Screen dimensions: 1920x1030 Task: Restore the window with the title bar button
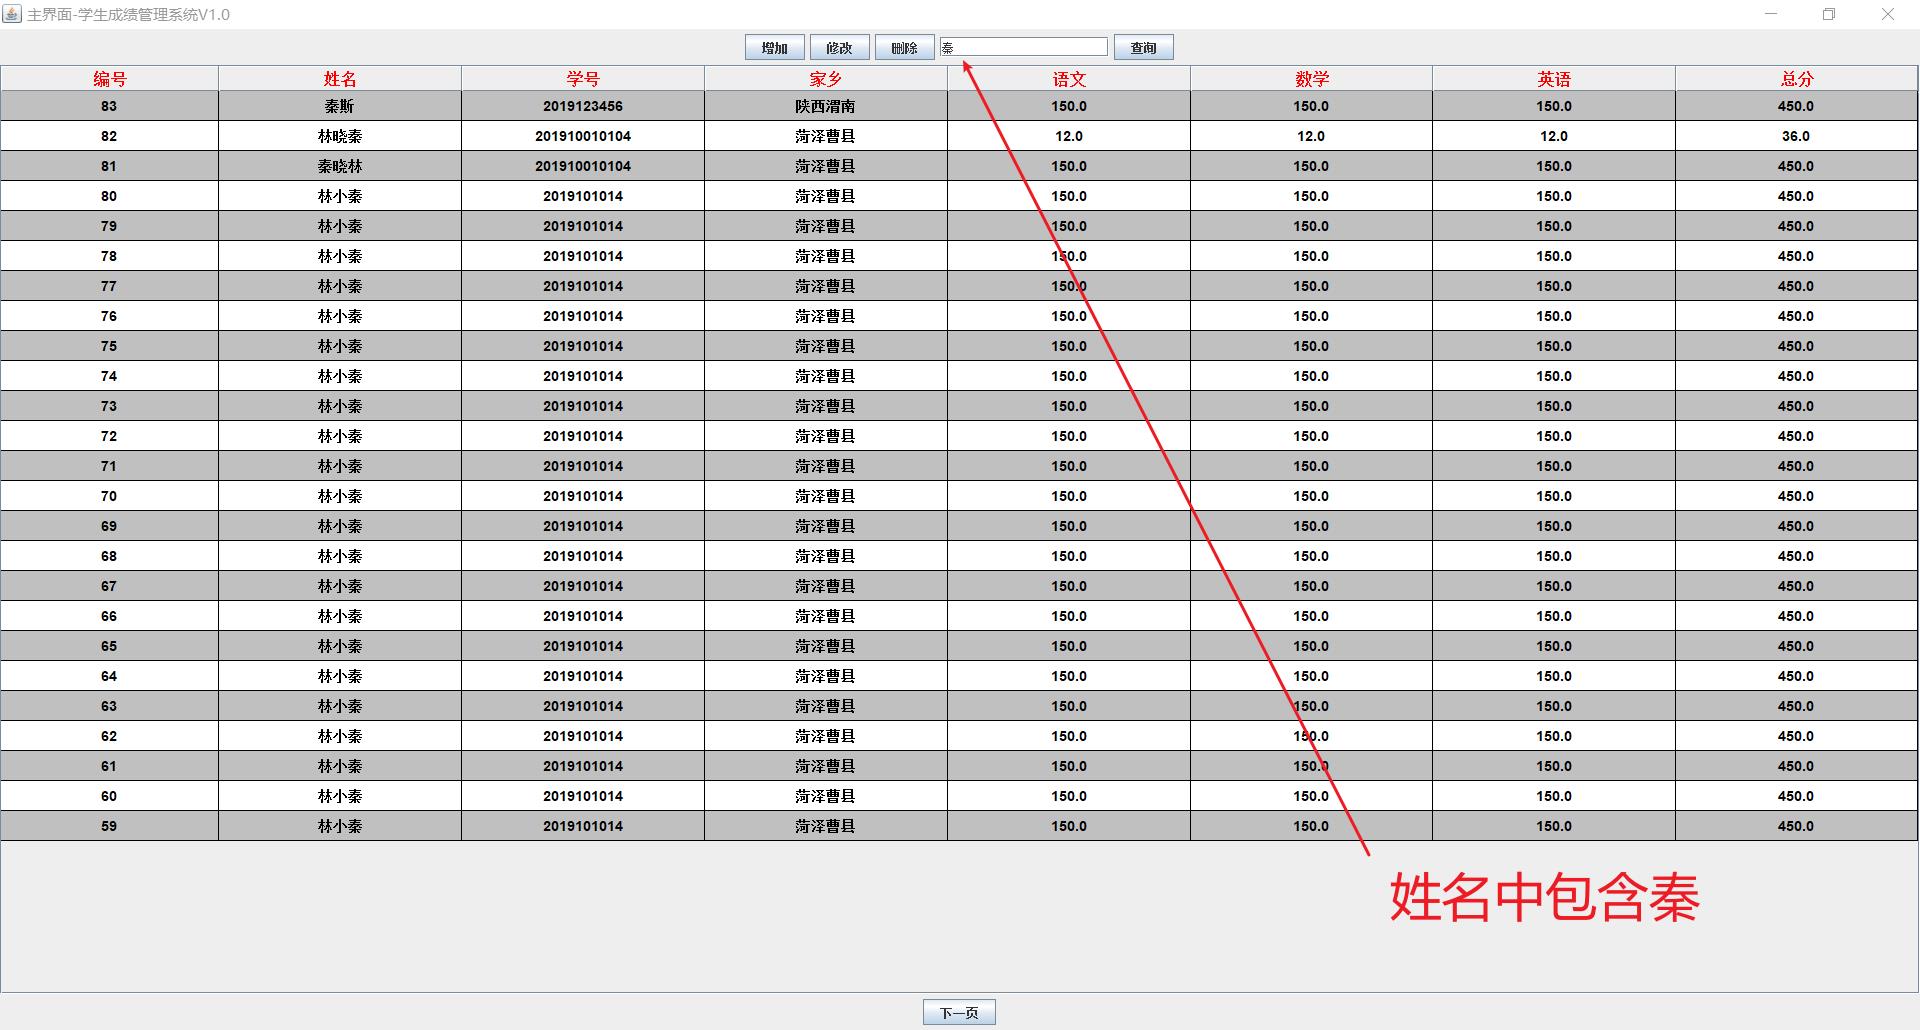(1829, 14)
